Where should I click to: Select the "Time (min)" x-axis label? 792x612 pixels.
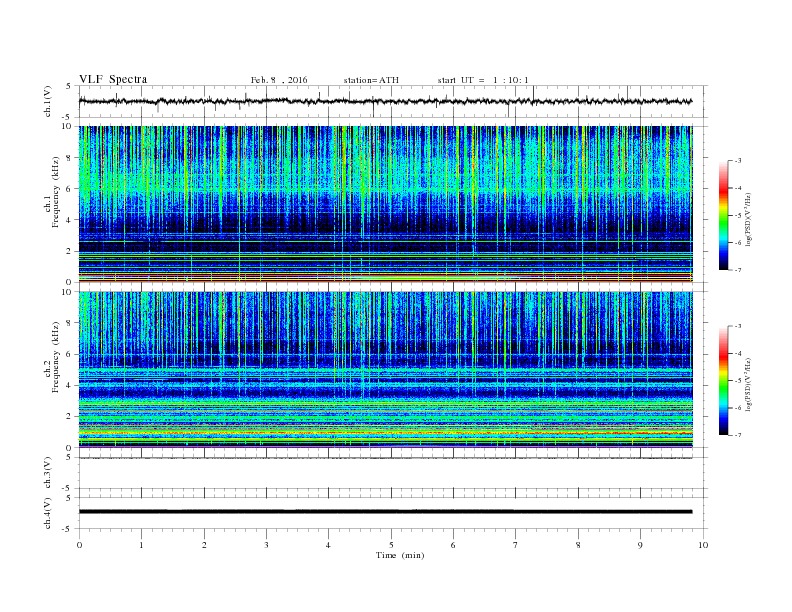400,555
